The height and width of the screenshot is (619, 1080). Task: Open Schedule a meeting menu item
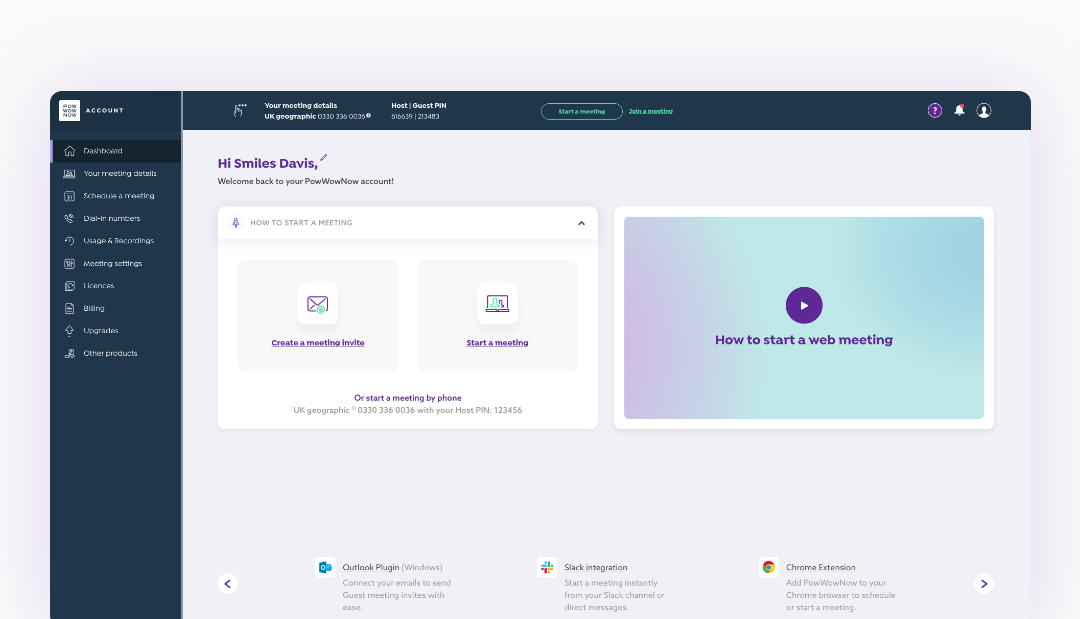click(x=116, y=196)
